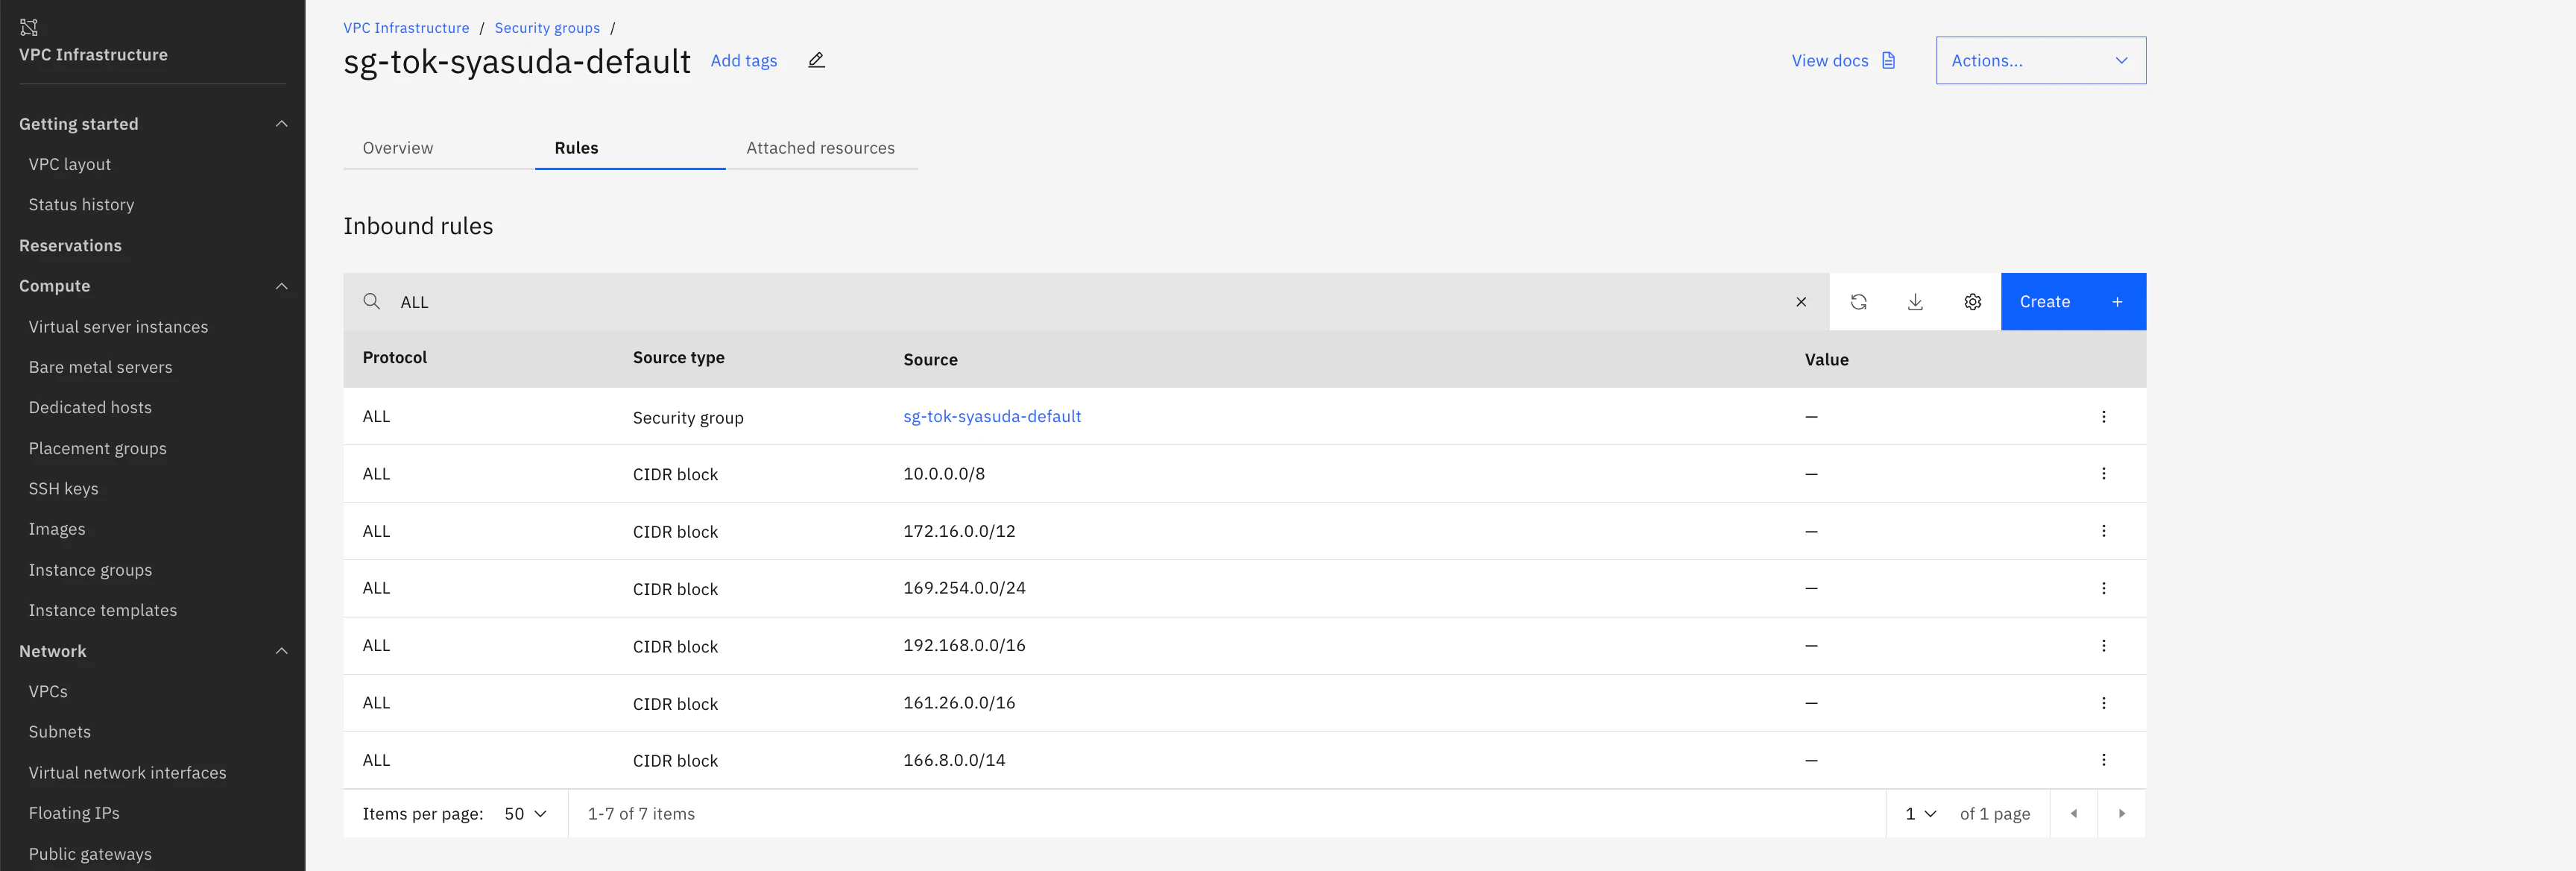The height and width of the screenshot is (871, 2576).
Task: Sort by Source type column header
Action: tap(679, 358)
